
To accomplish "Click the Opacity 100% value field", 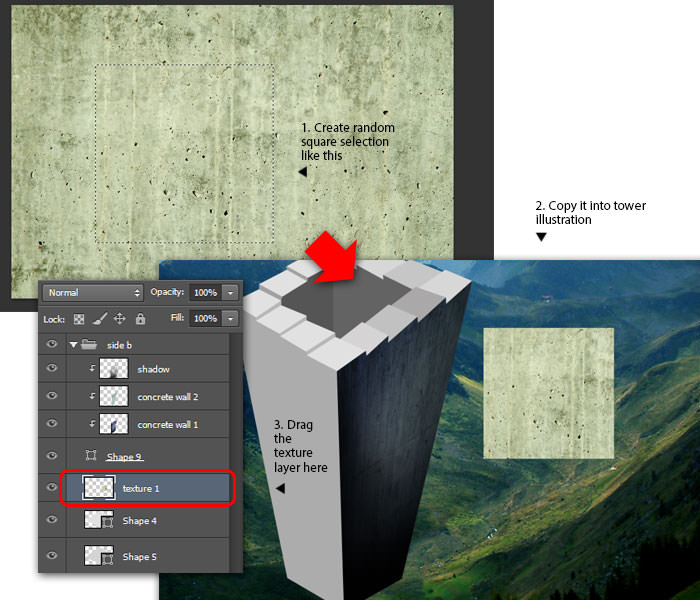I will point(205,293).
